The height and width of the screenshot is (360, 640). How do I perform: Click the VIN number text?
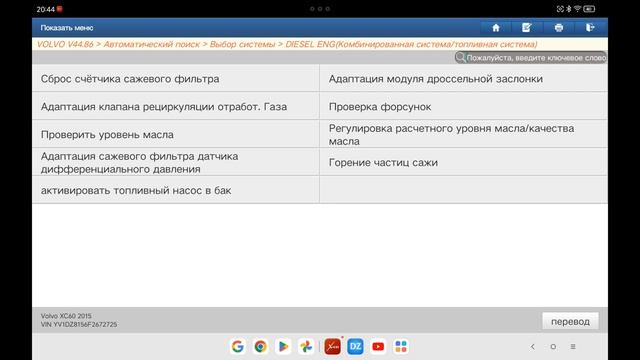point(79,324)
